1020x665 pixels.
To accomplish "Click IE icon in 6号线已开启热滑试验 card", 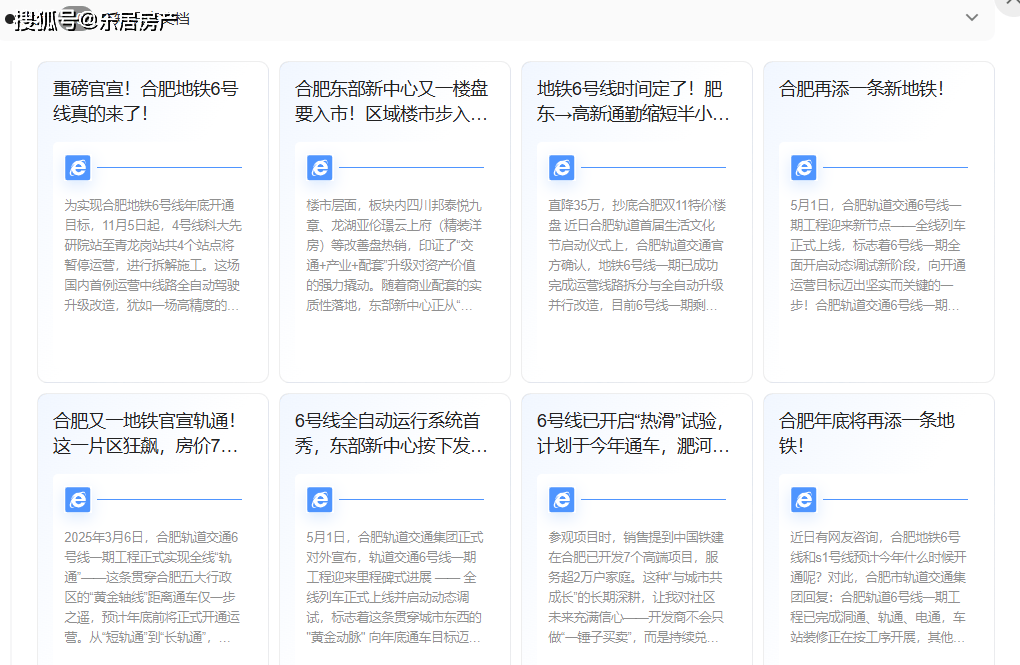I will coord(562,499).
